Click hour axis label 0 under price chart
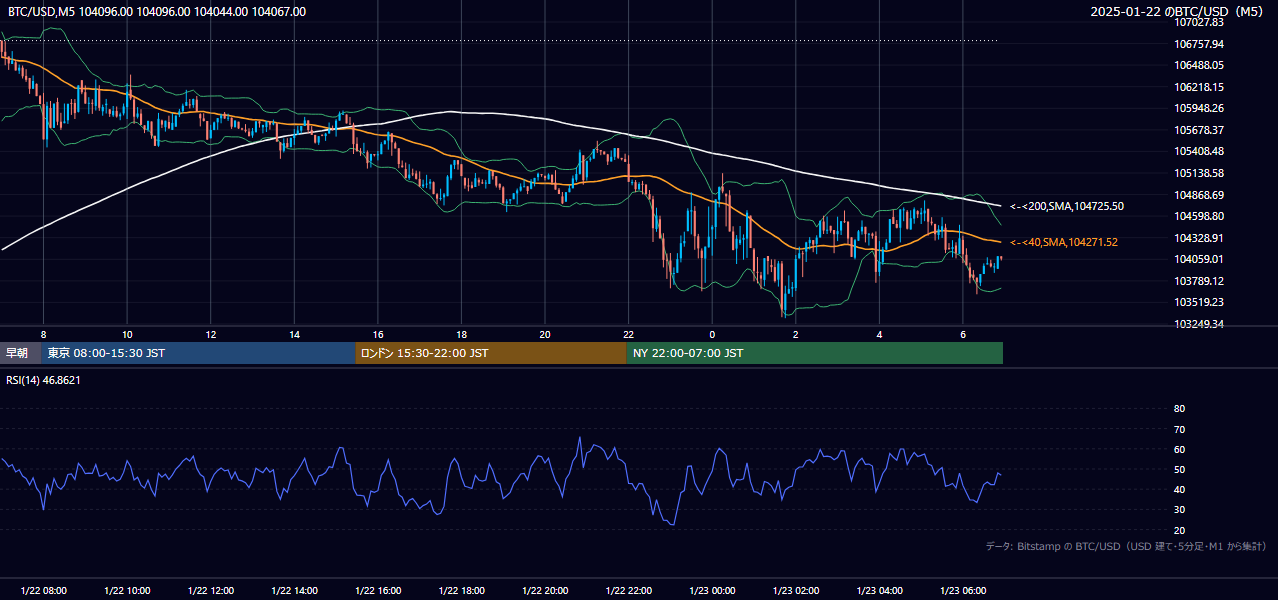The width and height of the screenshot is (1278, 600). point(712,334)
